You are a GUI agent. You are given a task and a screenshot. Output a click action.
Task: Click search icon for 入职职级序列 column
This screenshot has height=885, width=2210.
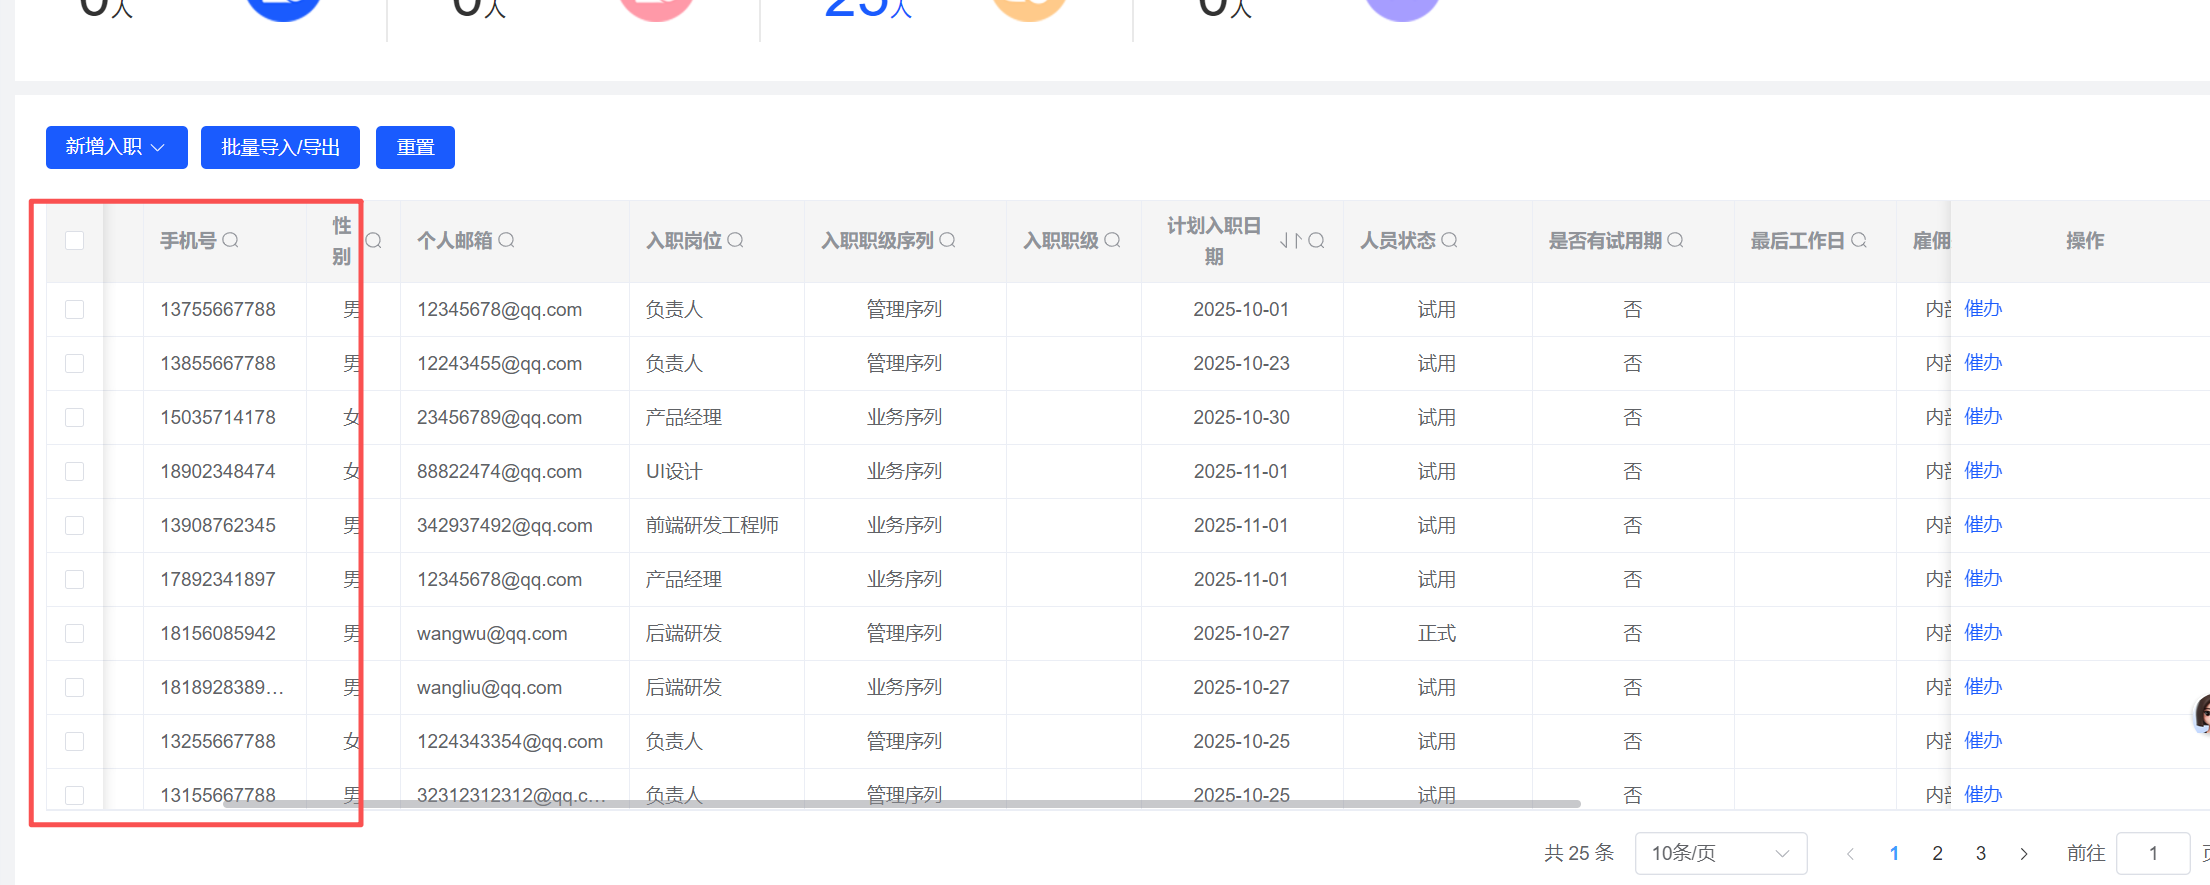(x=947, y=240)
